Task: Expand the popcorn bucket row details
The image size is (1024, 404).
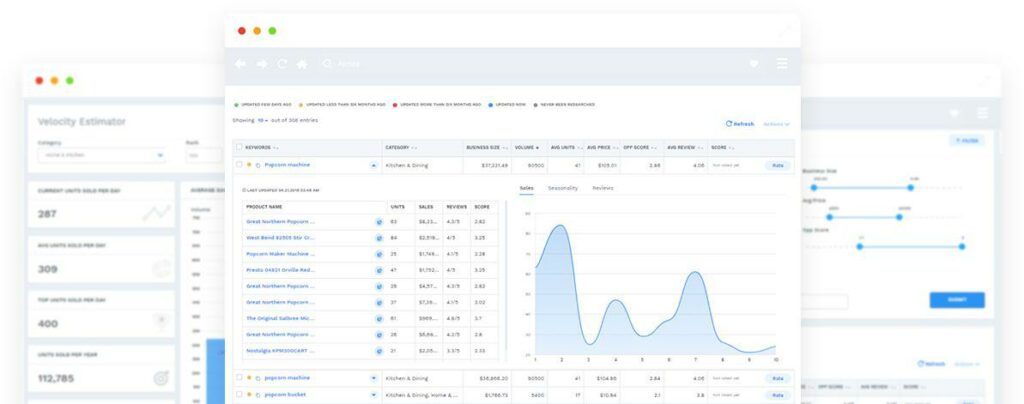Action: click(x=374, y=395)
